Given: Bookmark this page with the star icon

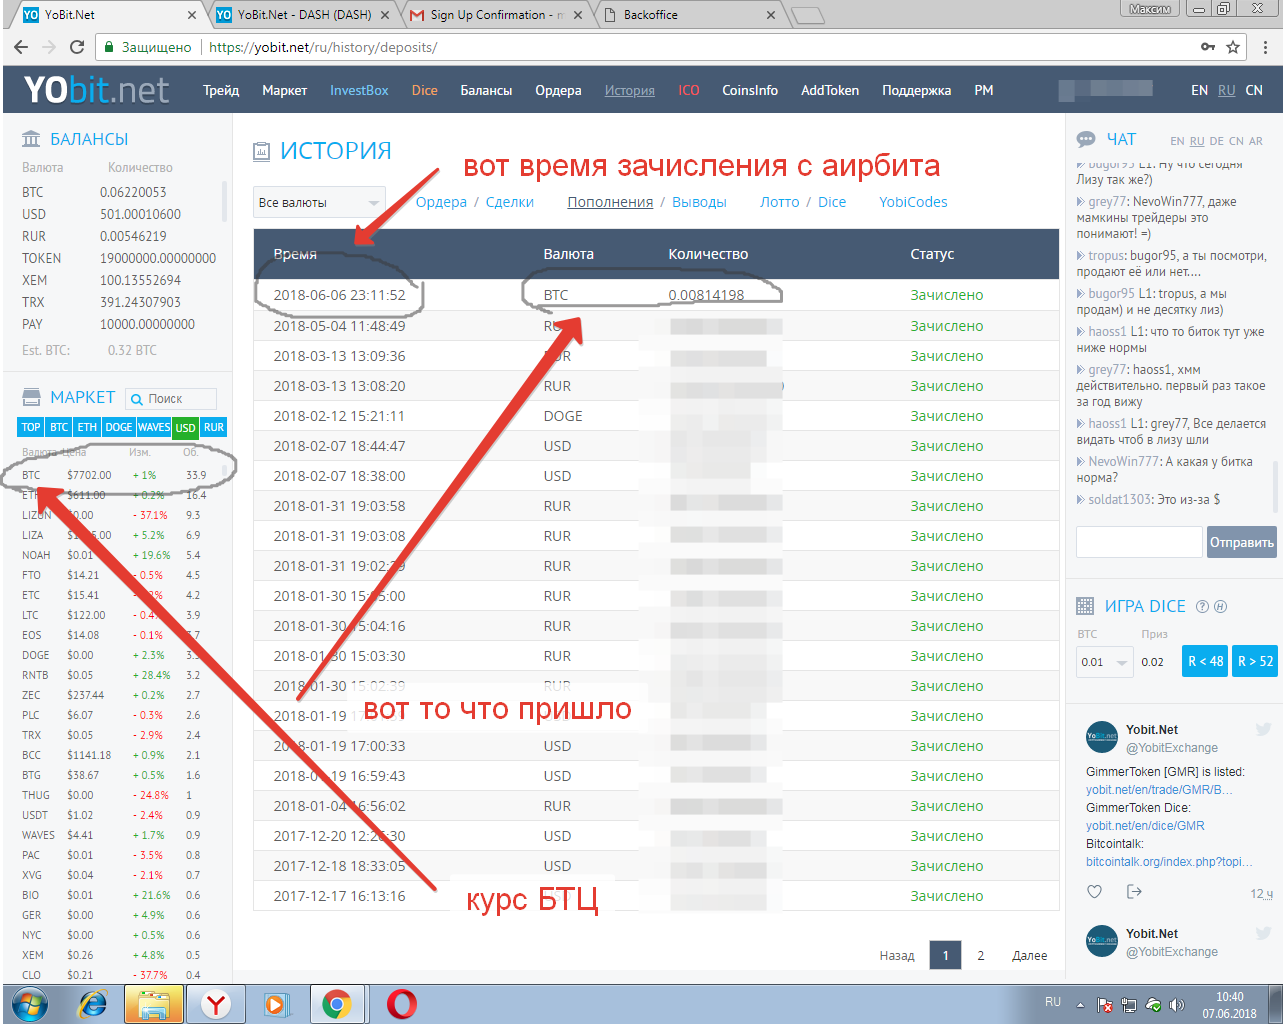Looking at the screenshot, I should tap(1233, 47).
